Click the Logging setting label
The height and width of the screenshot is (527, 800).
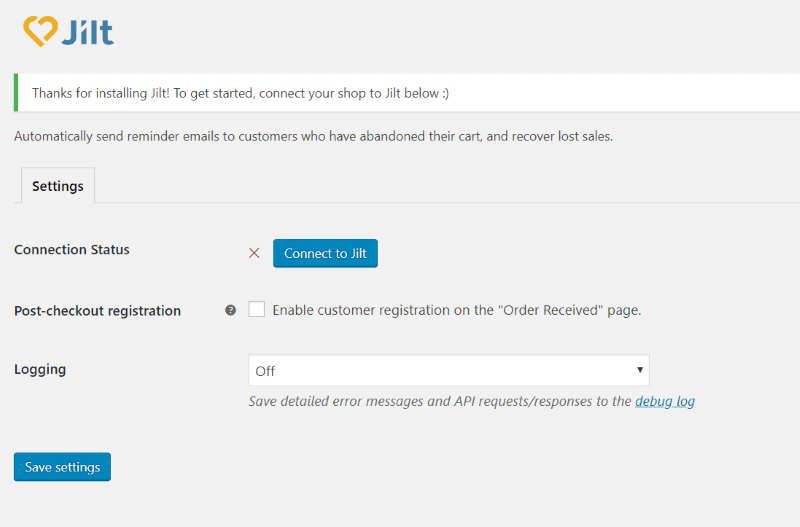pos(40,369)
